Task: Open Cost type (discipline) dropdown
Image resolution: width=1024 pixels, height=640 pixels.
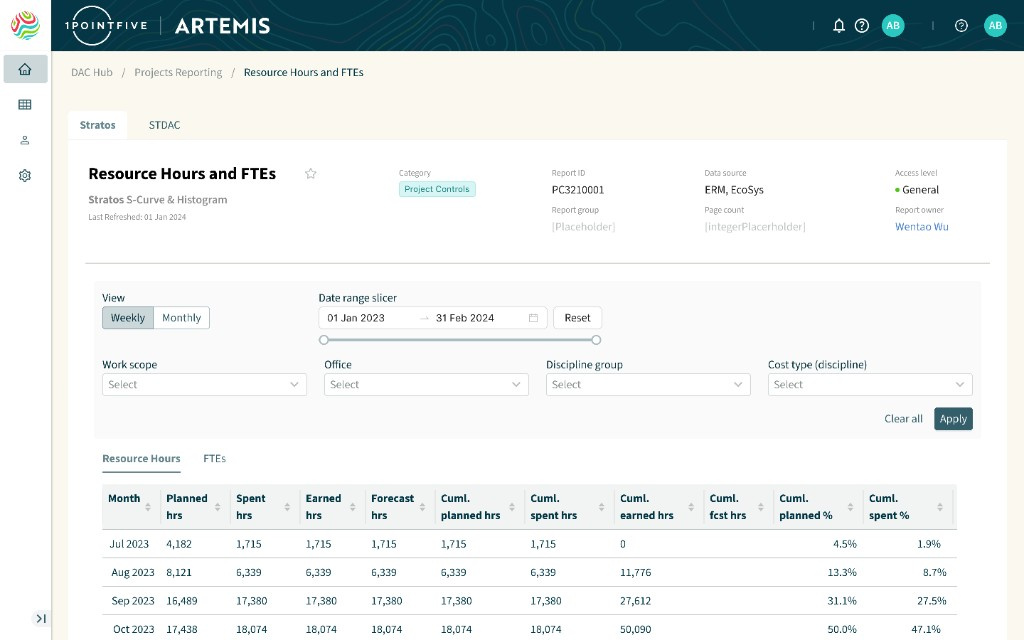Action: [870, 385]
